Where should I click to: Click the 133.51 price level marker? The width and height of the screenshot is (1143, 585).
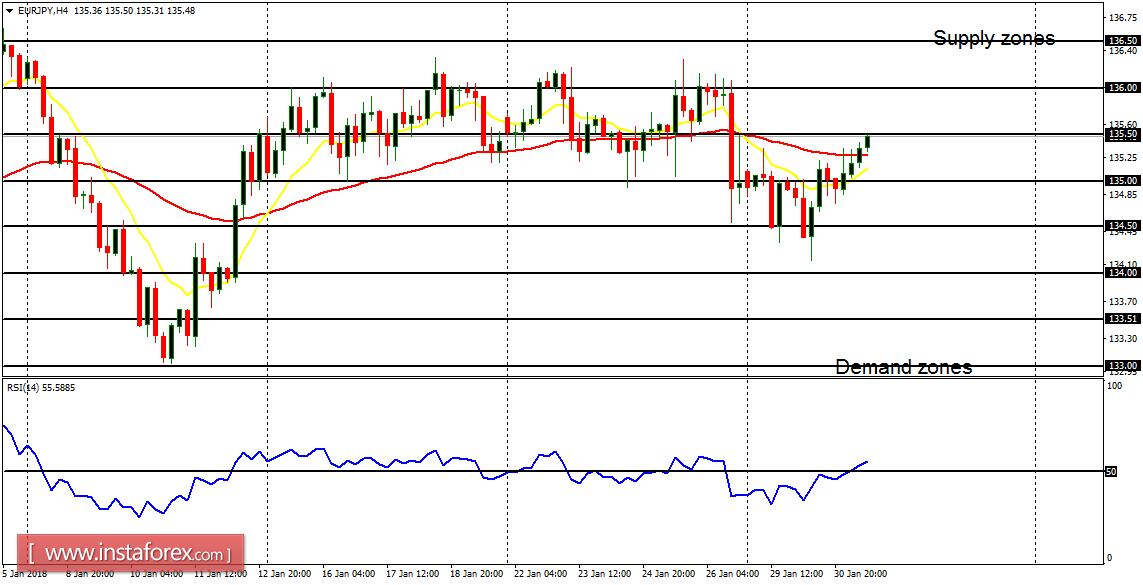(1121, 319)
